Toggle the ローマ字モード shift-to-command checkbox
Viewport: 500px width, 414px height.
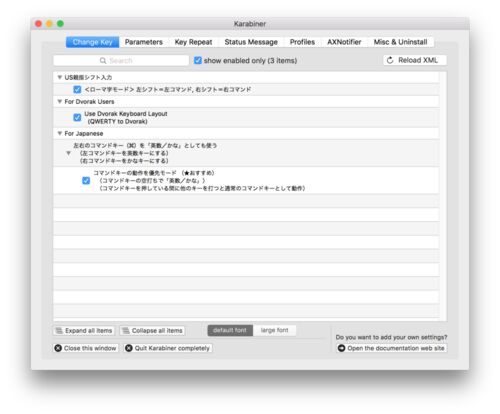coord(77,89)
